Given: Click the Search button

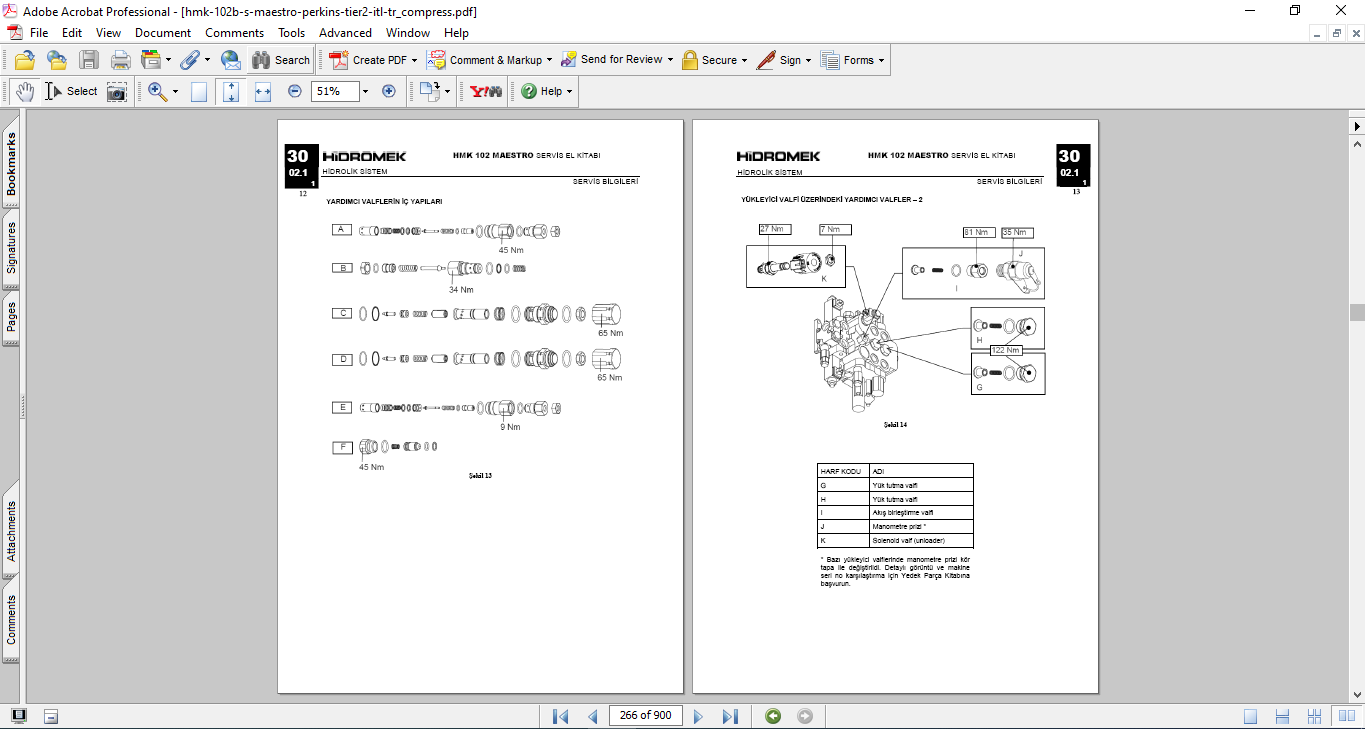Looking at the screenshot, I should pyautogui.click(x=281, y=60).
